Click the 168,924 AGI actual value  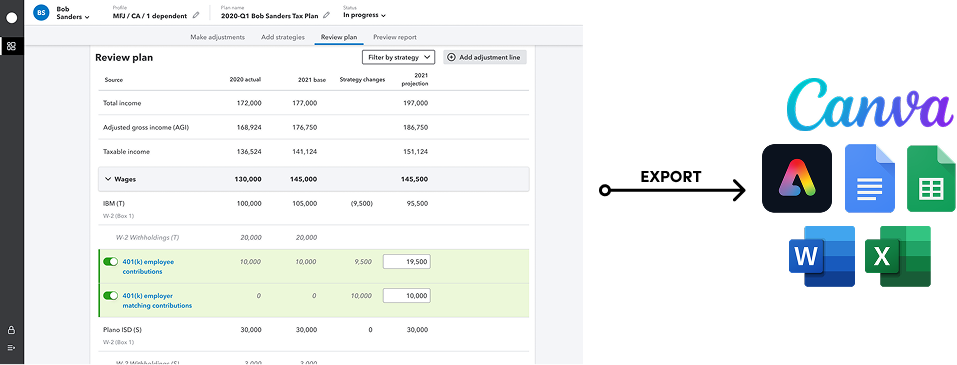point(249,128)
